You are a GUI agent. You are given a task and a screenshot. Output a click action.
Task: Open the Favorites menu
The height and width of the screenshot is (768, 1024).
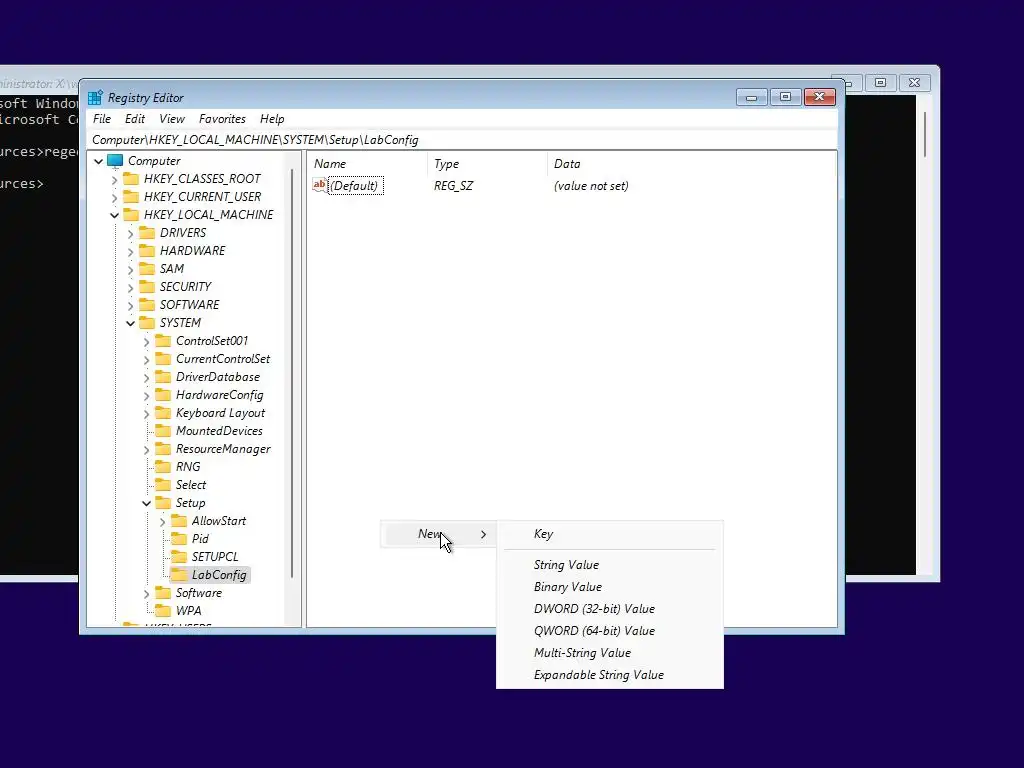pyautogui.click(x=222, y=119)
